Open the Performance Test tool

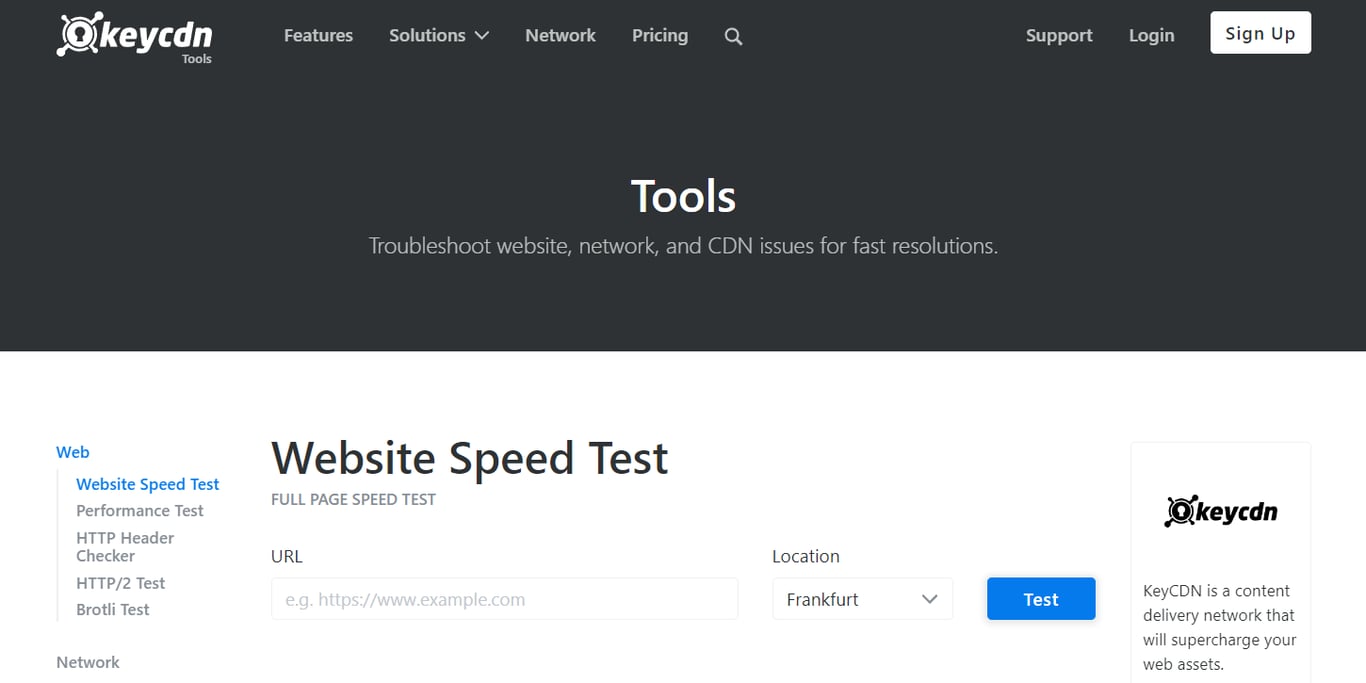click(x=140, y=510)
